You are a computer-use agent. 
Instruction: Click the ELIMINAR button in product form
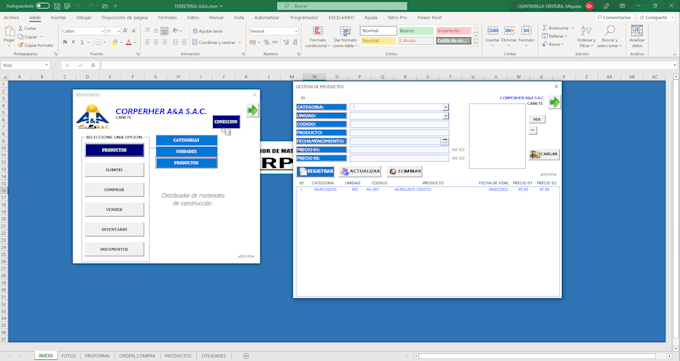405,171
